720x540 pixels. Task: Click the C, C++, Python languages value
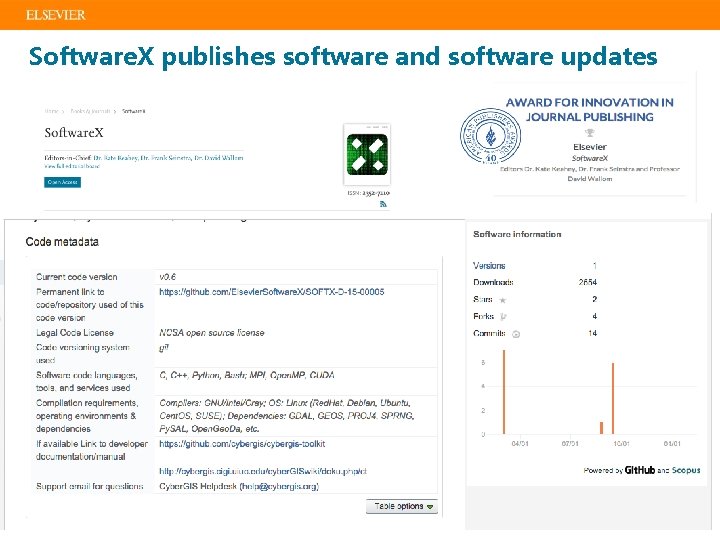(x=247, y=375)
